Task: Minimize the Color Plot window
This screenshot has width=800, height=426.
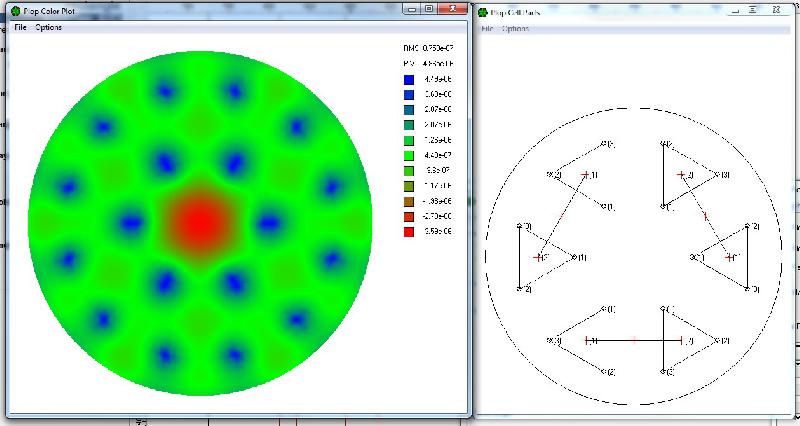Action: pos(412,9)
